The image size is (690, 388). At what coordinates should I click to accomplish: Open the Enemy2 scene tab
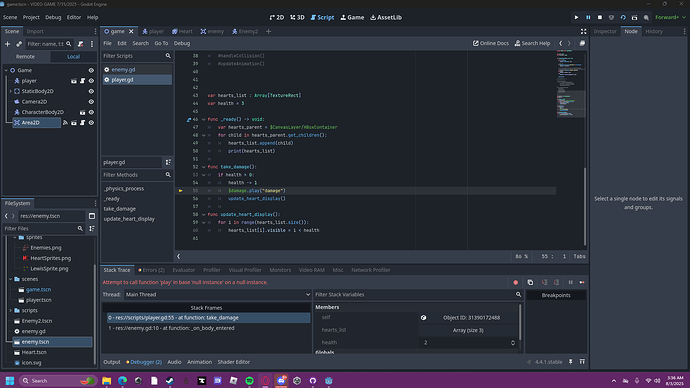(x=245, y=31)
